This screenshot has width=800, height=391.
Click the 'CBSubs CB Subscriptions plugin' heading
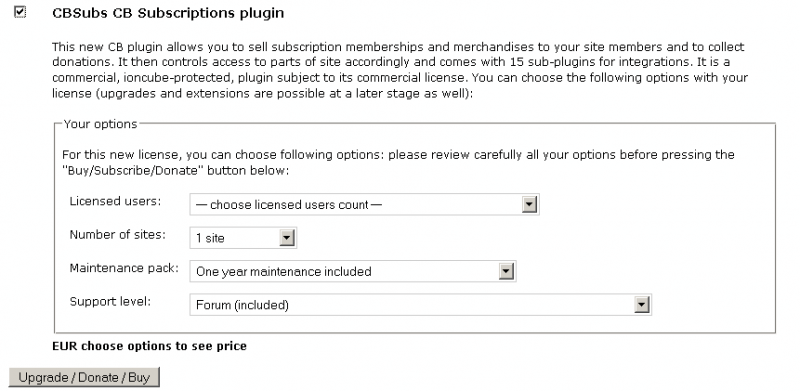168,13
